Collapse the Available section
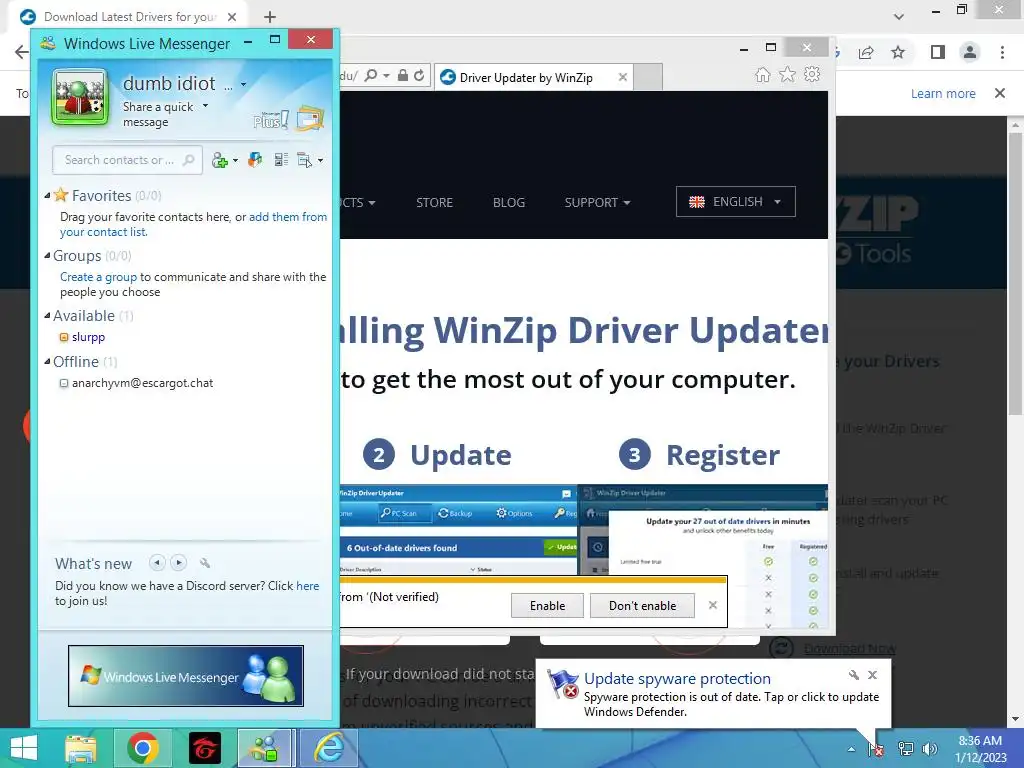Screen dimensions: 1024x768 [x=47, y=315]
